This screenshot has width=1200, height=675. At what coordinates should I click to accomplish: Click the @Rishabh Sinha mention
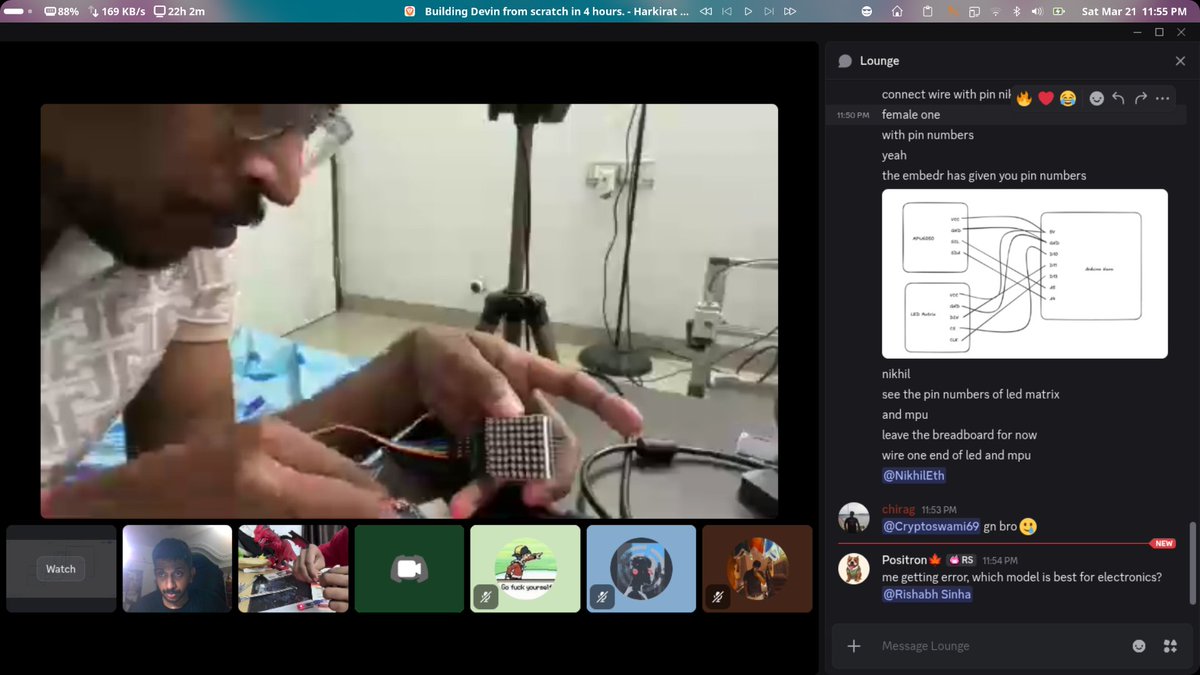926,594
